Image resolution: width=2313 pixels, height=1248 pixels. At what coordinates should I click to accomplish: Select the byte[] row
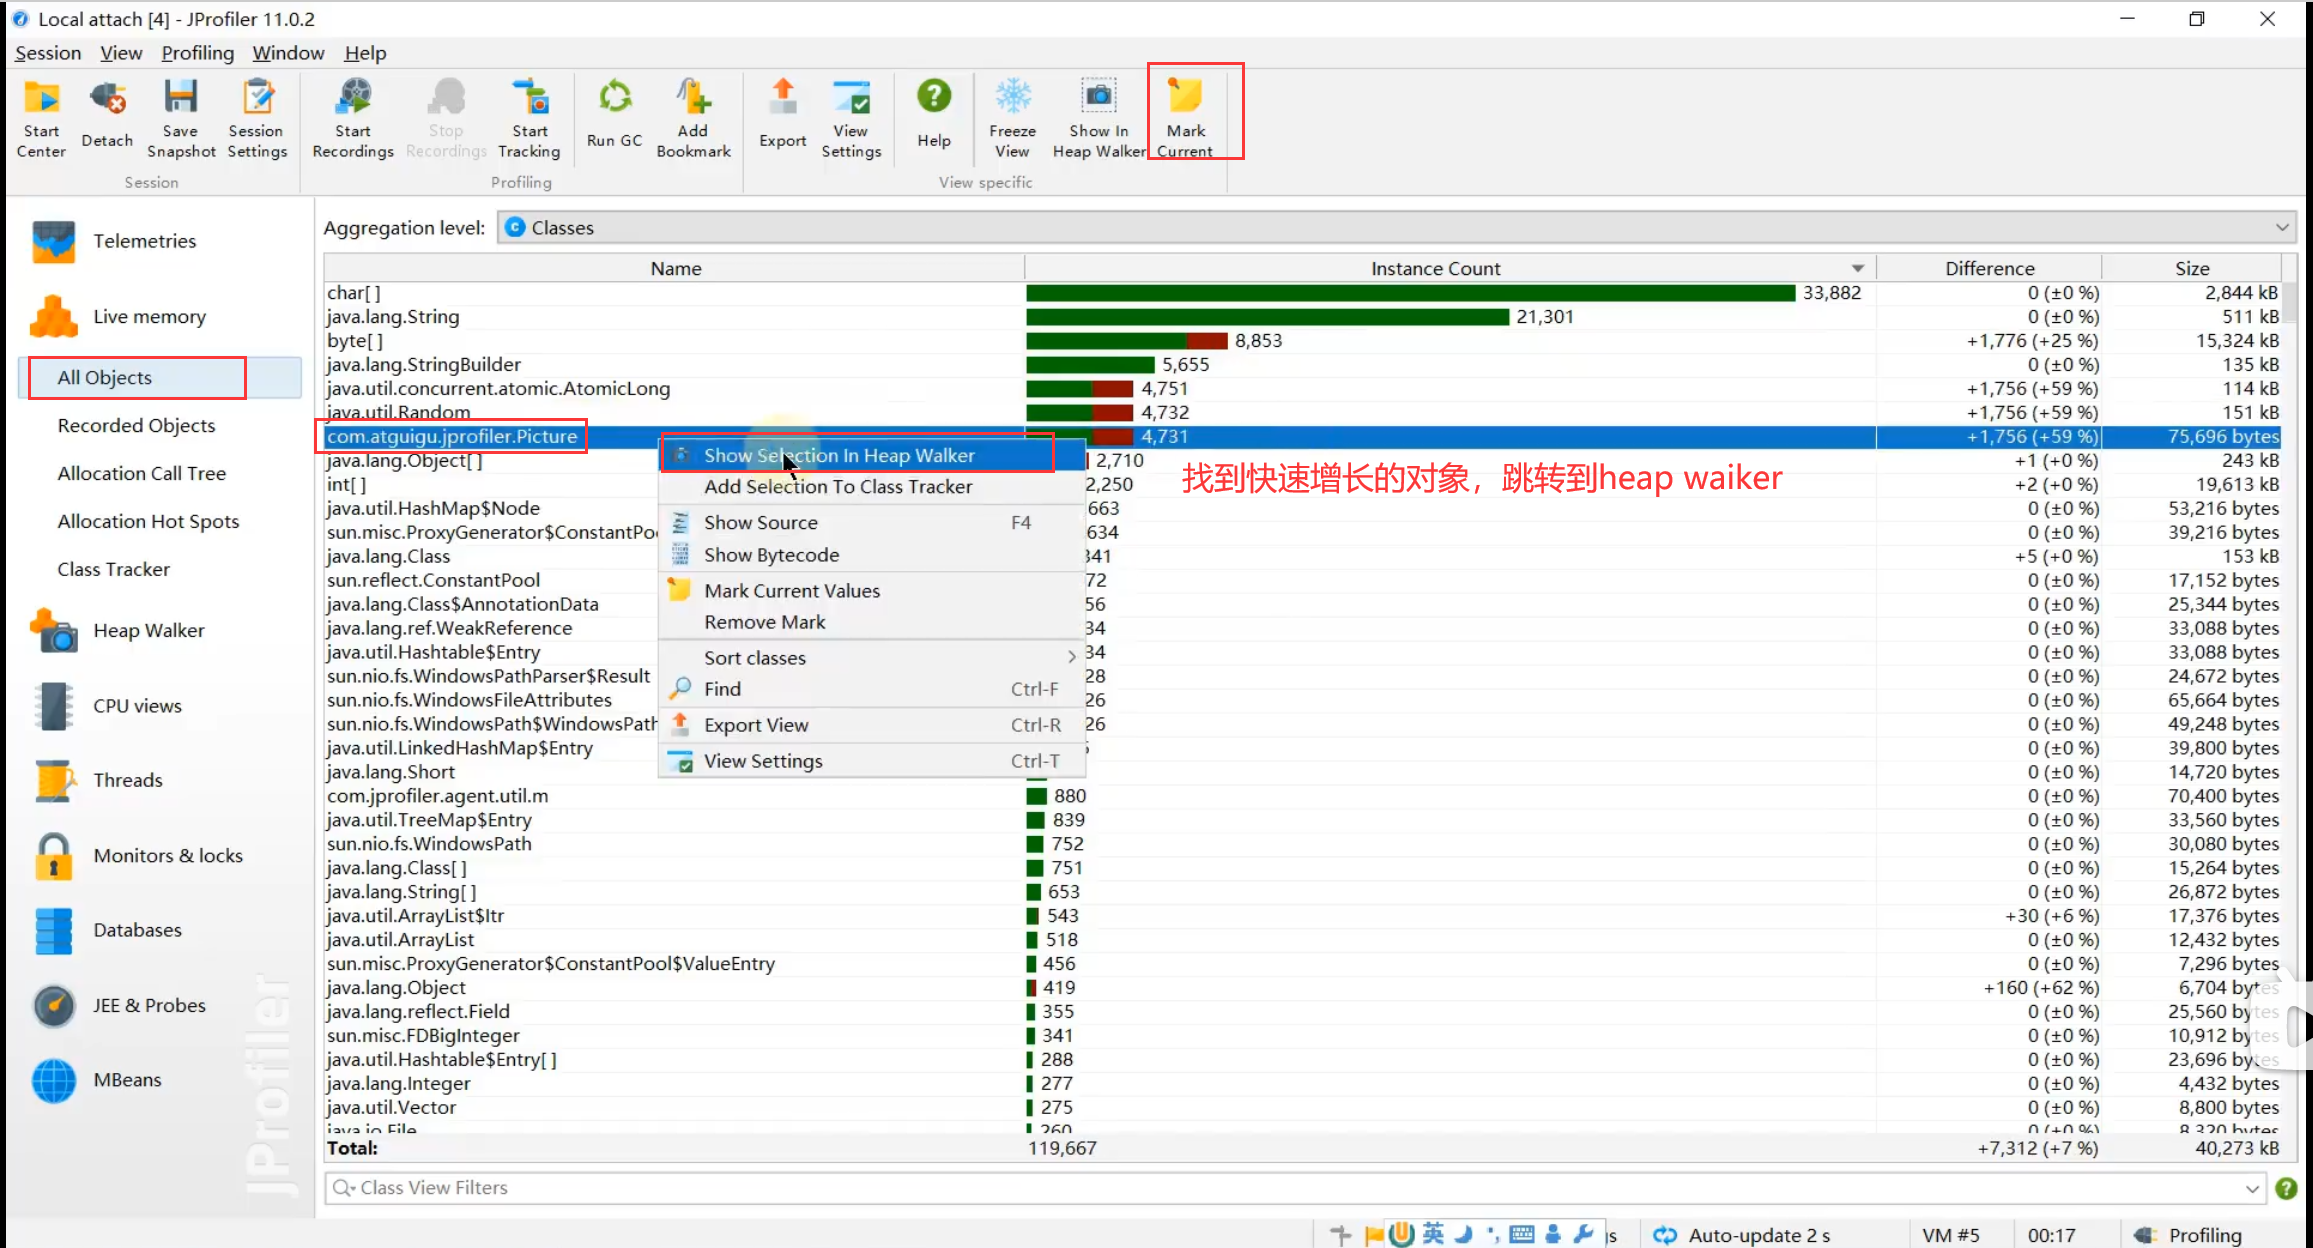pos(1302,341)
